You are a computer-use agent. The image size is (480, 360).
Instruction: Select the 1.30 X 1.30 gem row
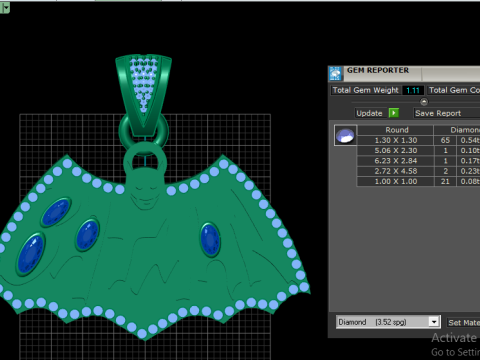click(x=418, y=140)
